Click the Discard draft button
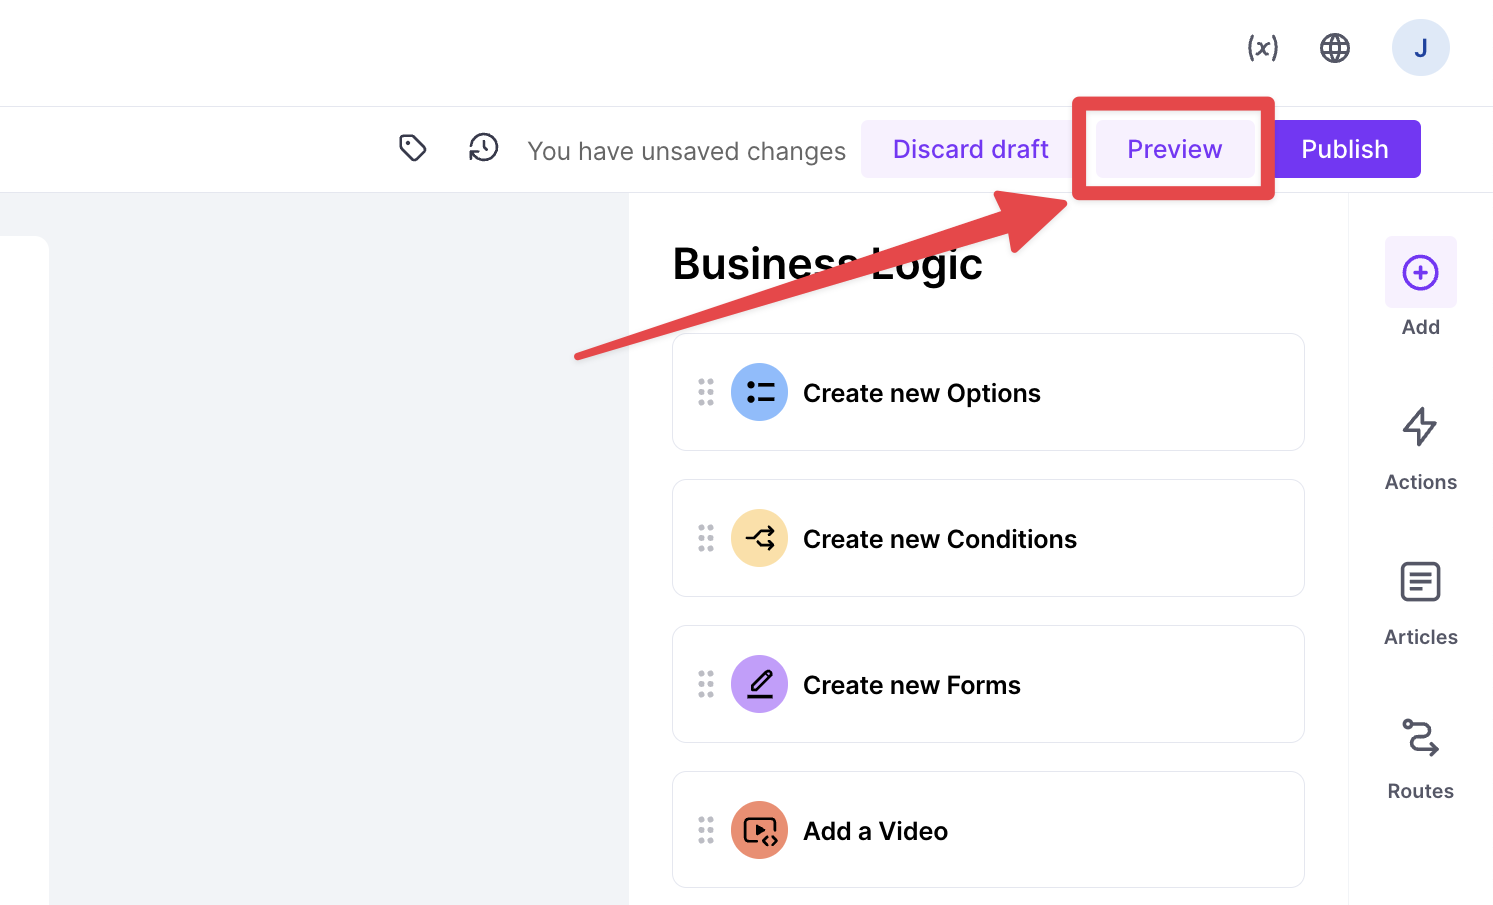The height and width of the screenshot is (905, 1493). (x=971, y=149)
